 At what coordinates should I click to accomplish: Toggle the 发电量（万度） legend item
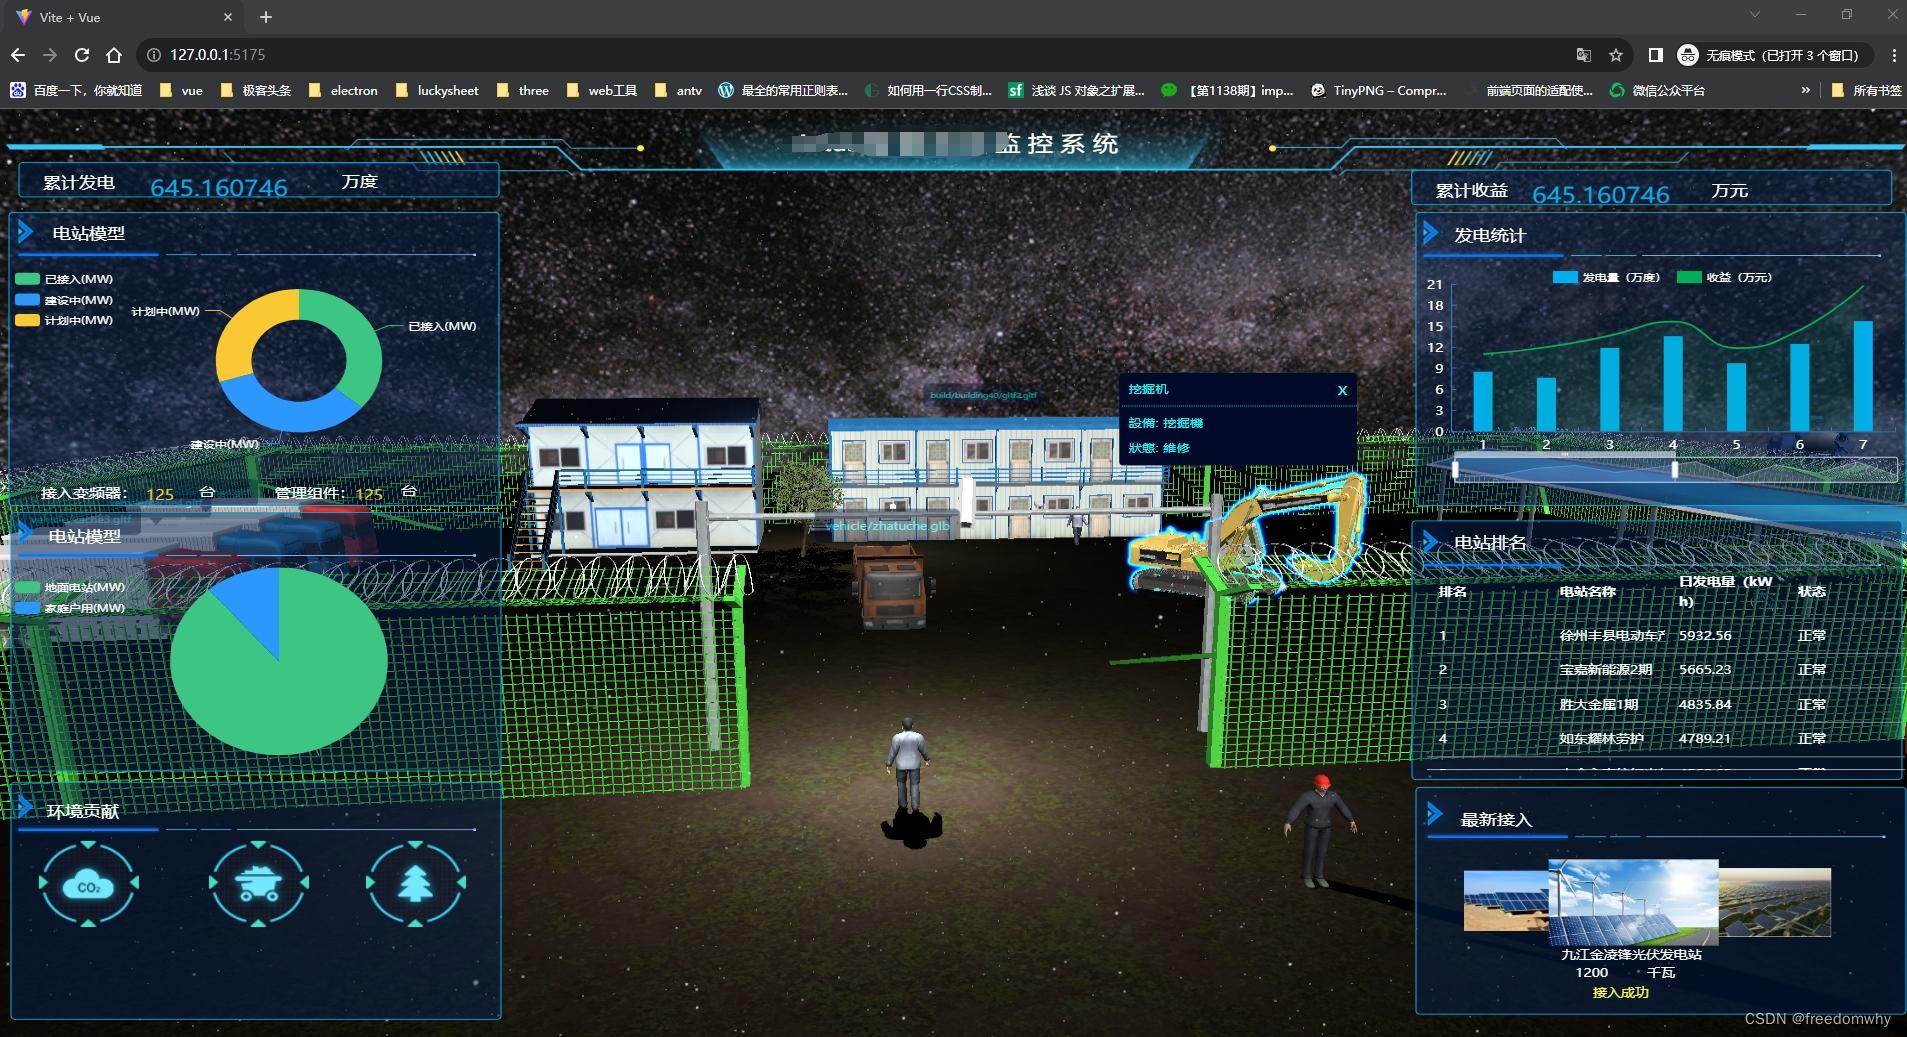[x=1606, y=277]
